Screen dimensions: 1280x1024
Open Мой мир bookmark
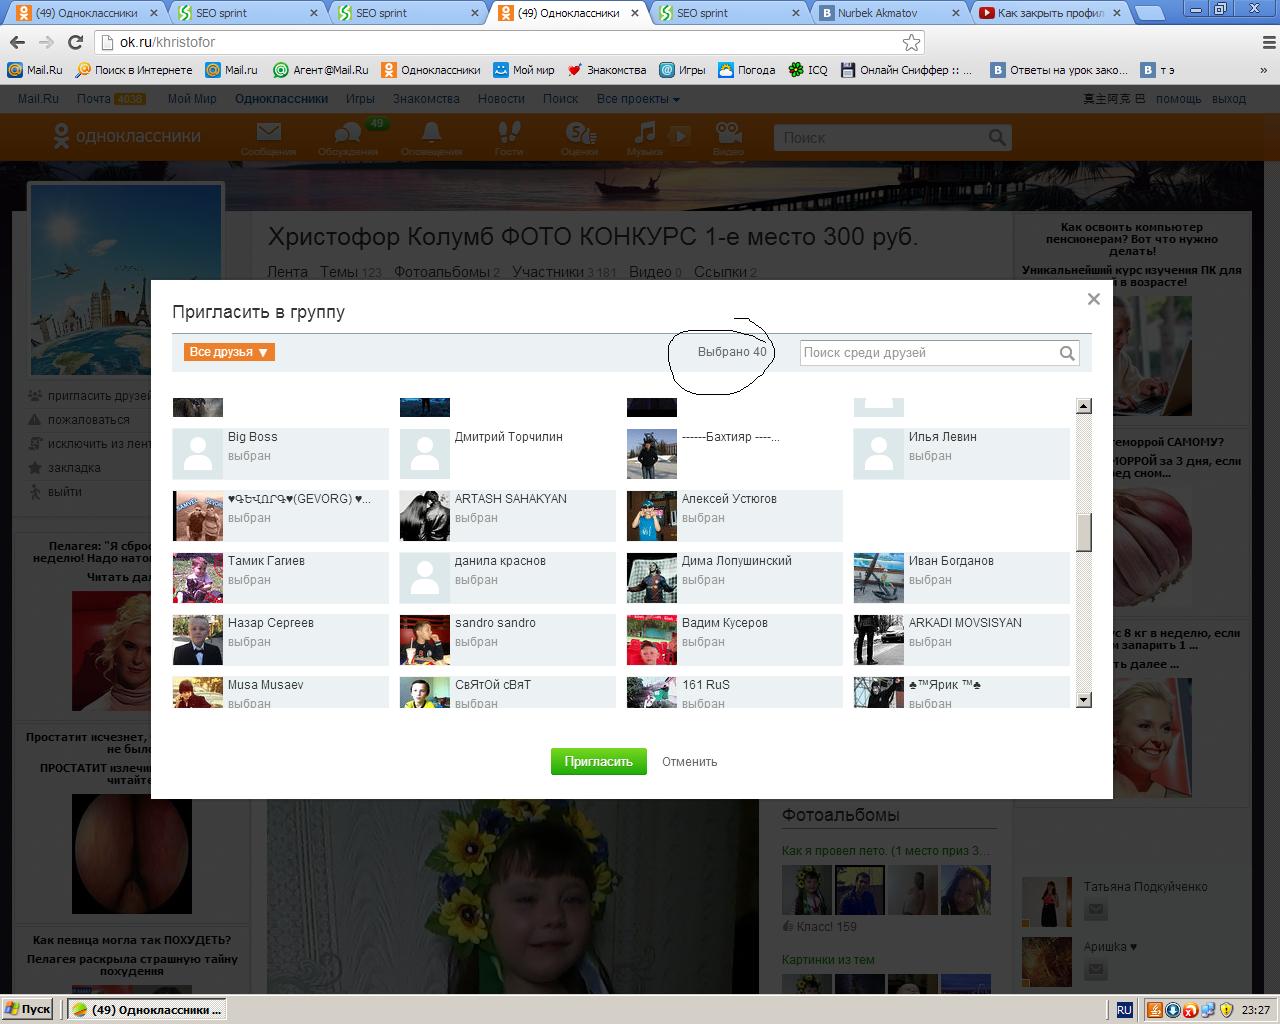pyautogui.click(x=524, y=70)
